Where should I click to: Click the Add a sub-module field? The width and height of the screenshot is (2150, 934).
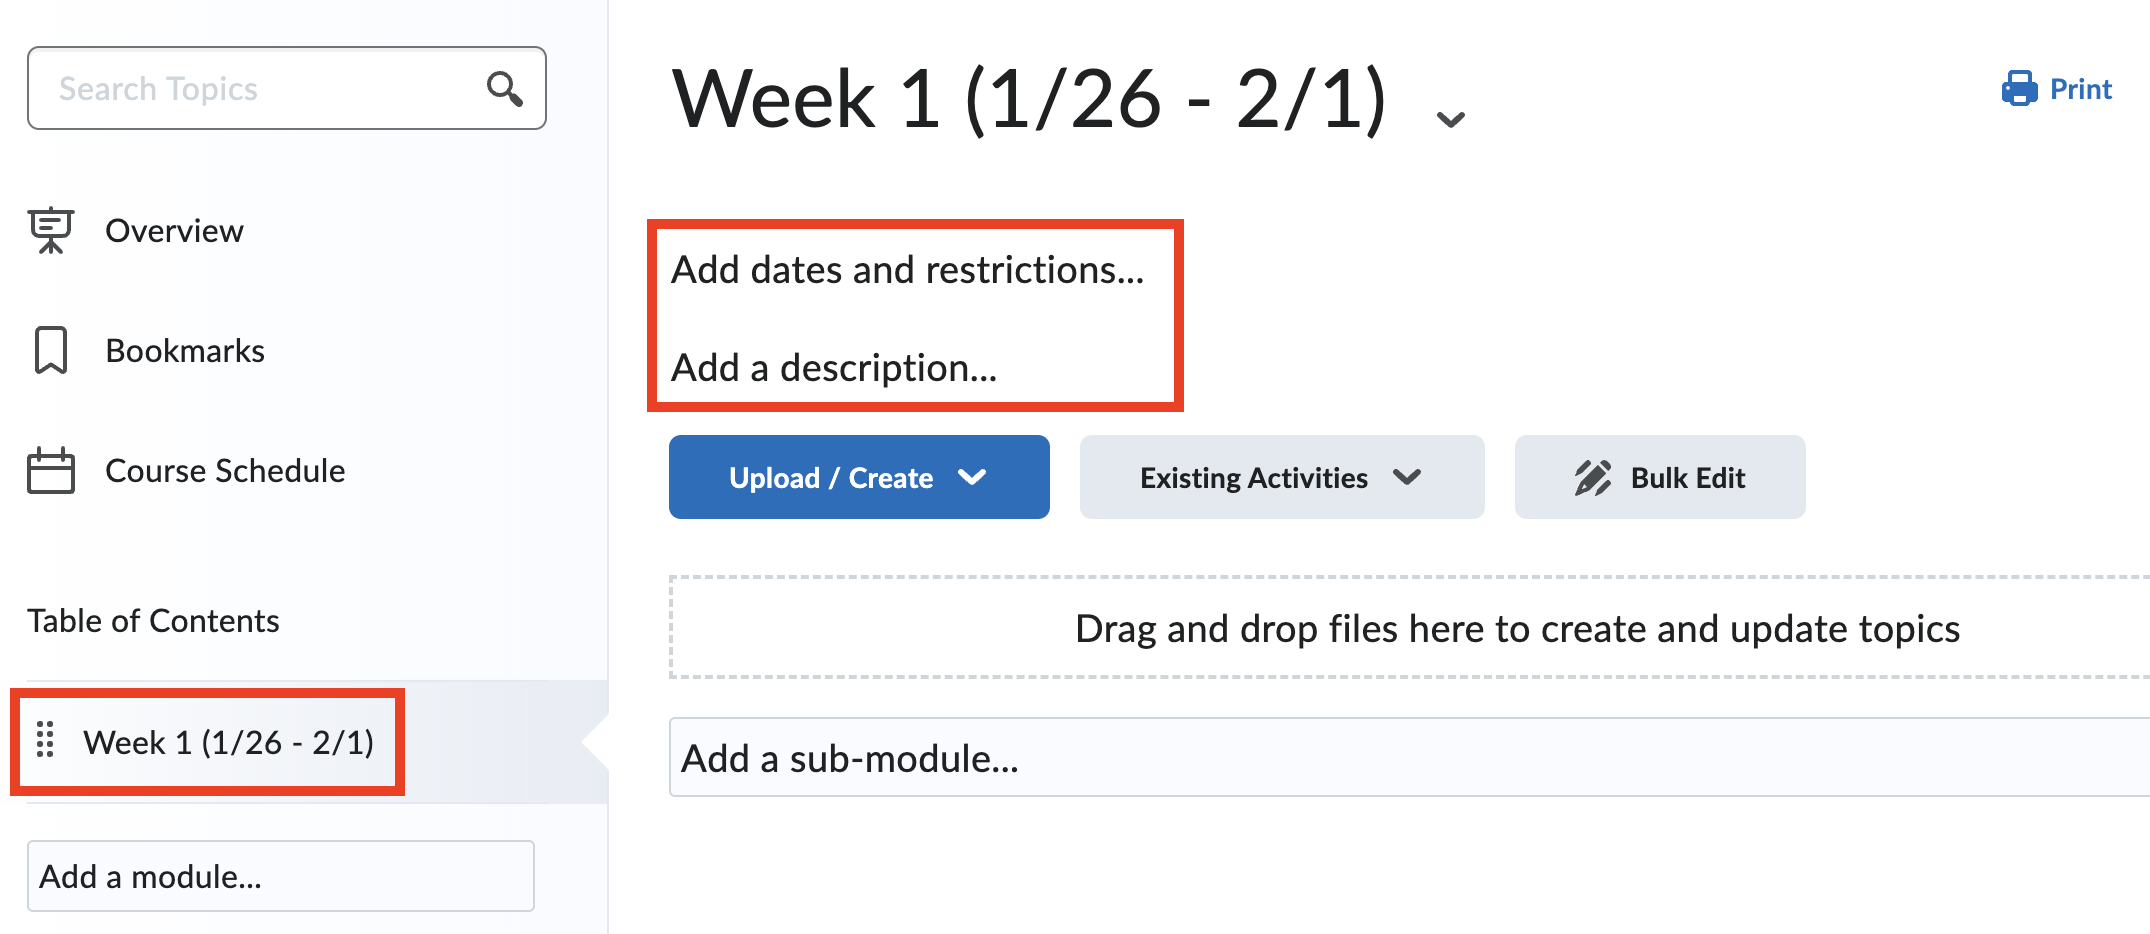(1400, 758)
